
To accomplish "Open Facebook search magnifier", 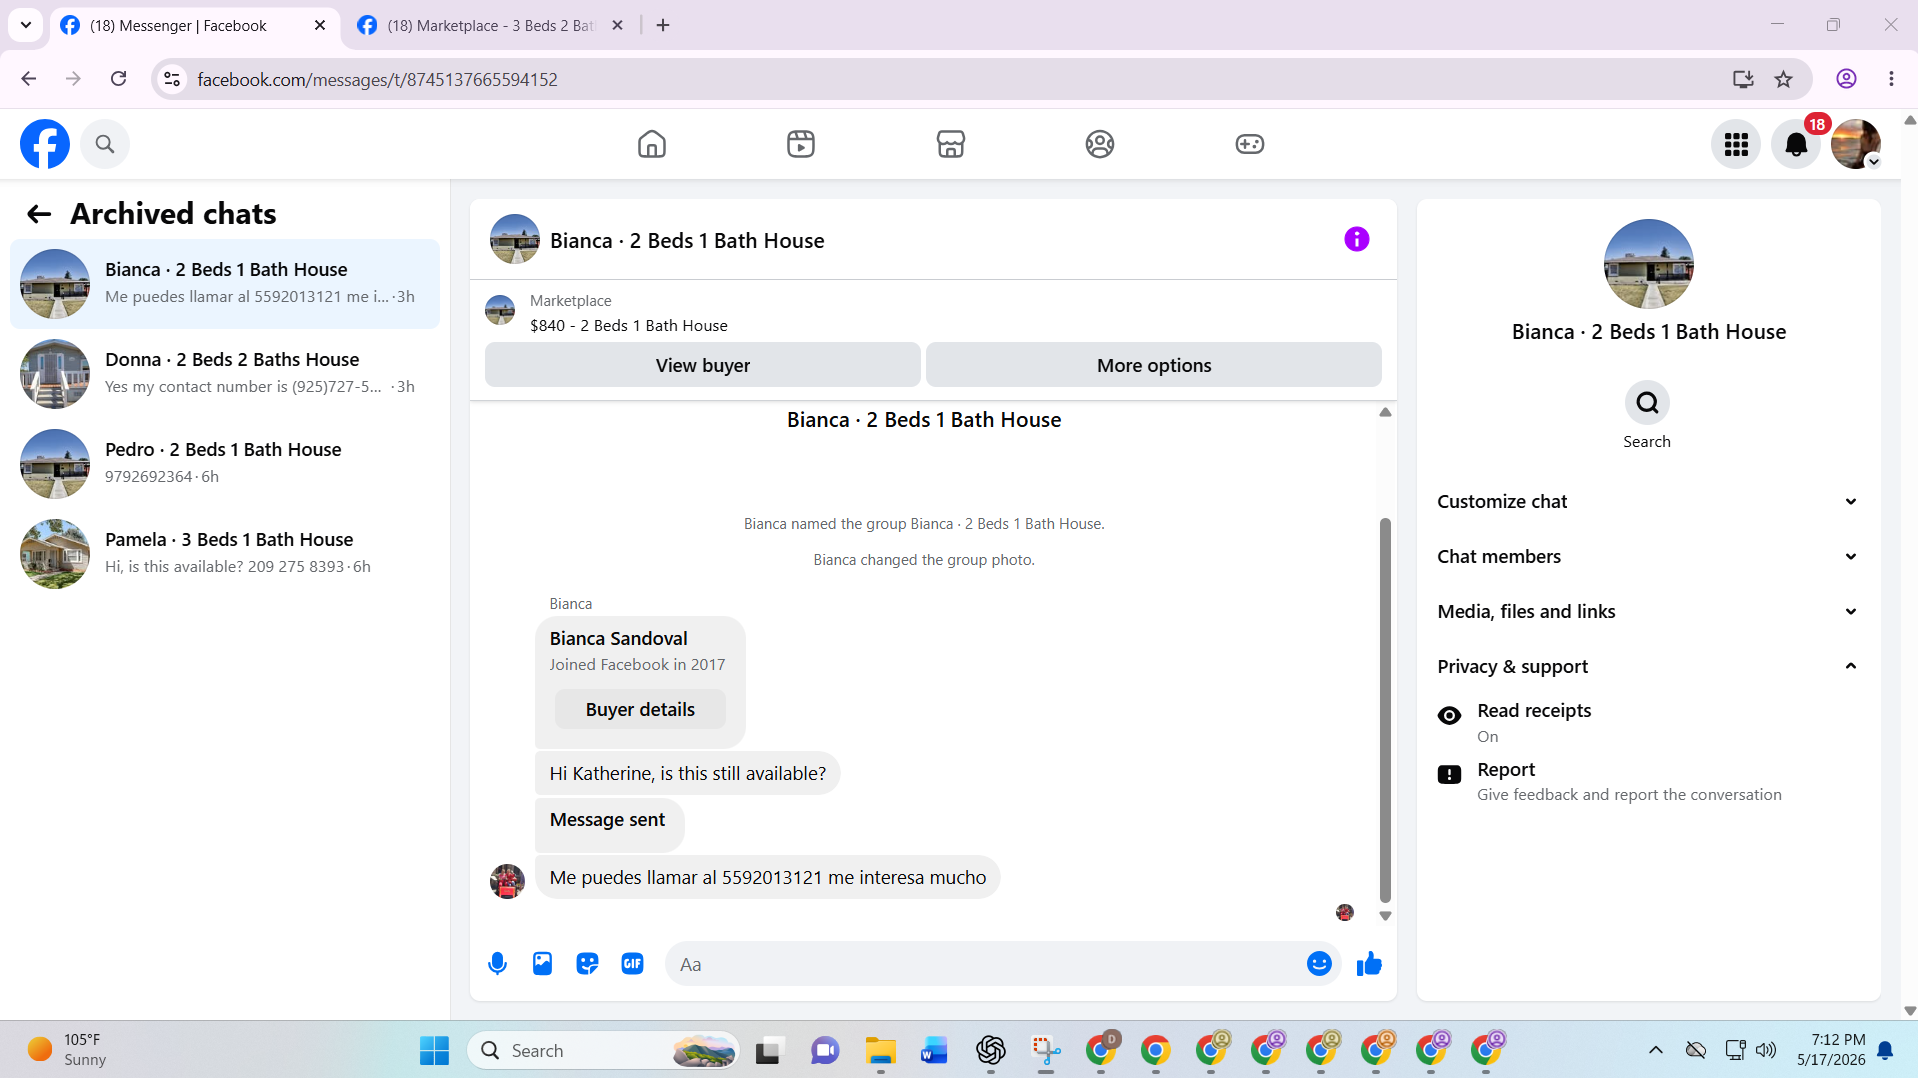I will point(105,144).
